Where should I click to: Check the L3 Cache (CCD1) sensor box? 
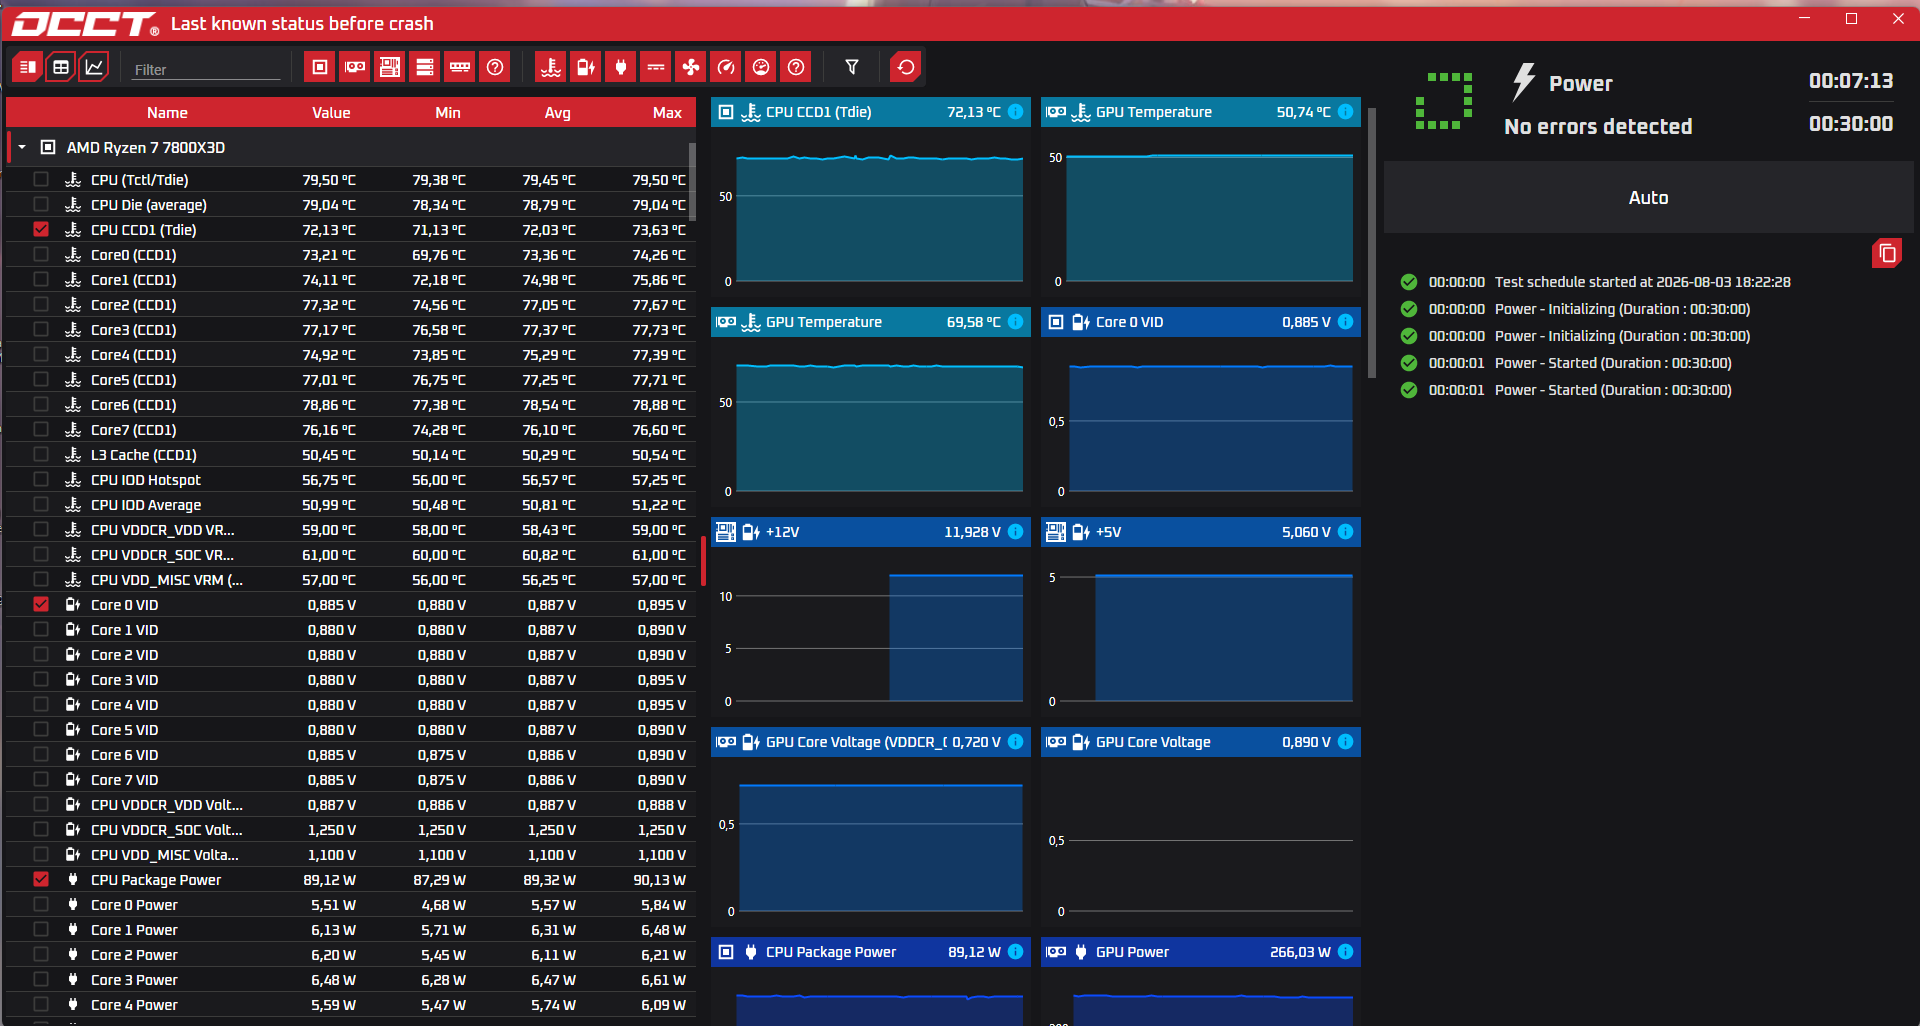pyautogui.click(x=41, y=454)
